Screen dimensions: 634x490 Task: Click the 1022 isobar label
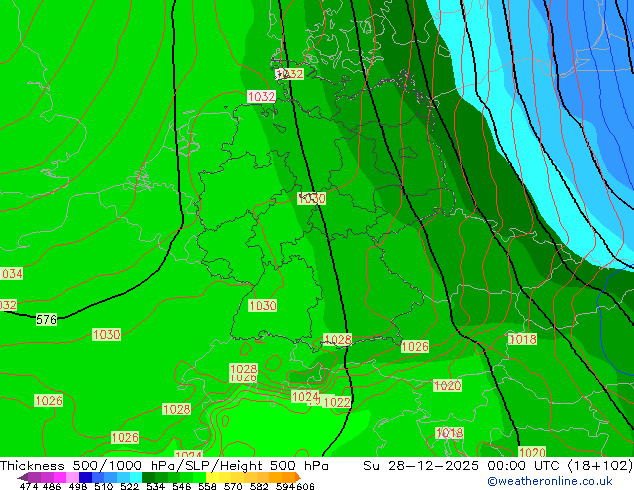pos(337,402)
